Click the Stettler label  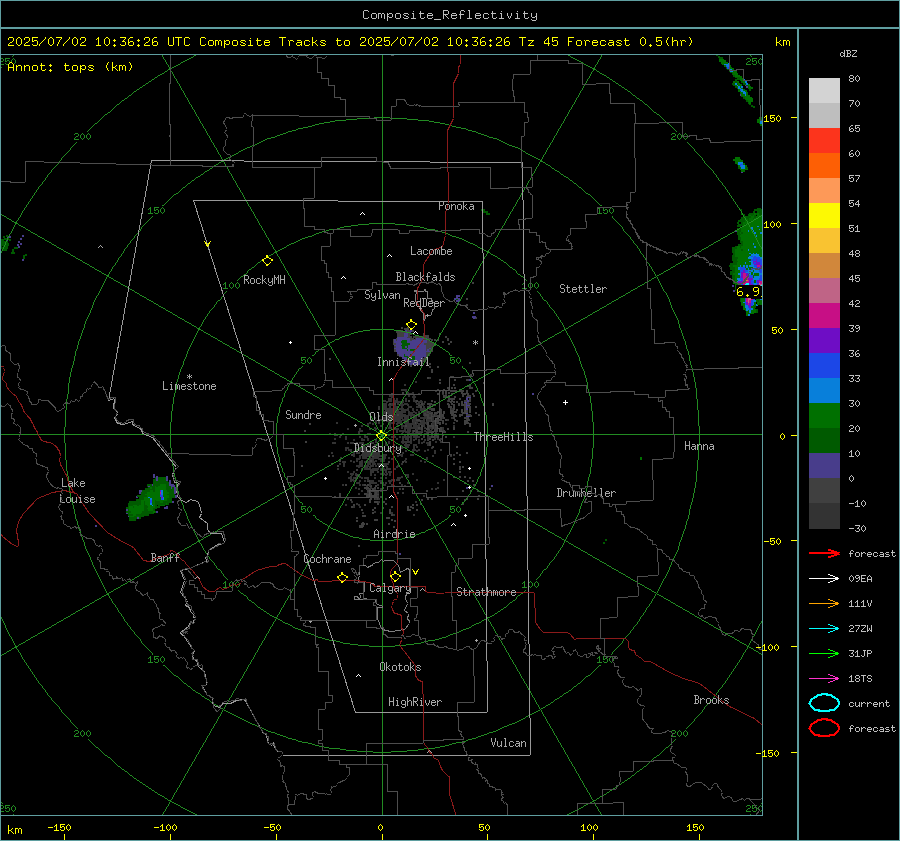tap(583, 289)
